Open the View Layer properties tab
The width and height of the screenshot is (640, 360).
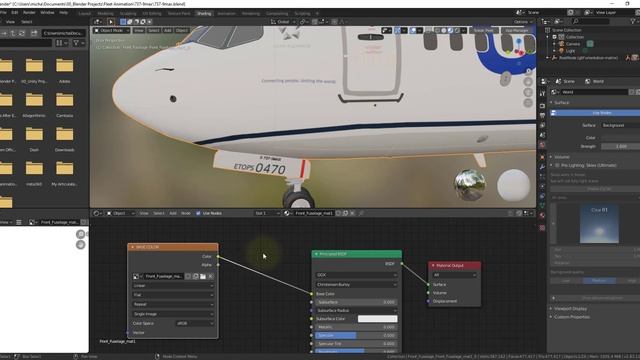point(542,125)
